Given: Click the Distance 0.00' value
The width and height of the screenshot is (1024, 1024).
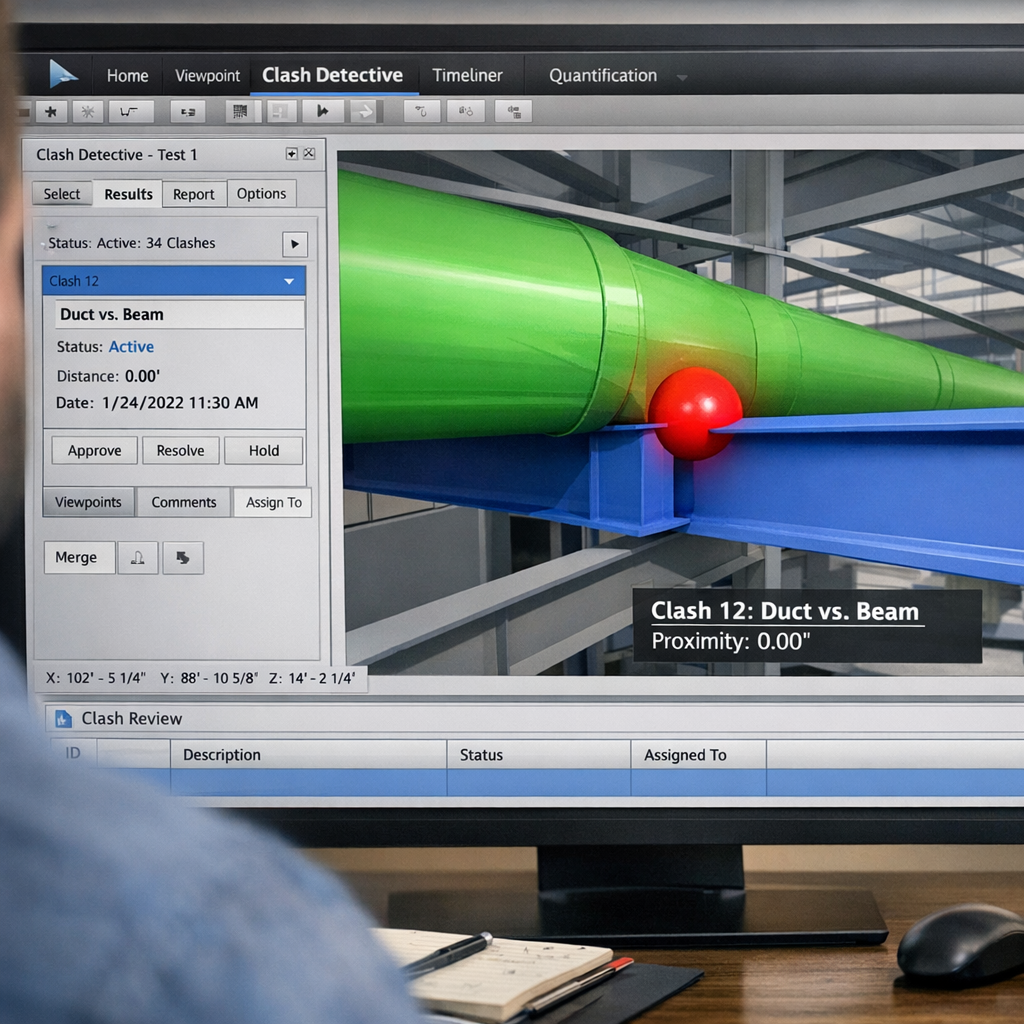Looking at the screenshot, I should pos(142,376).
